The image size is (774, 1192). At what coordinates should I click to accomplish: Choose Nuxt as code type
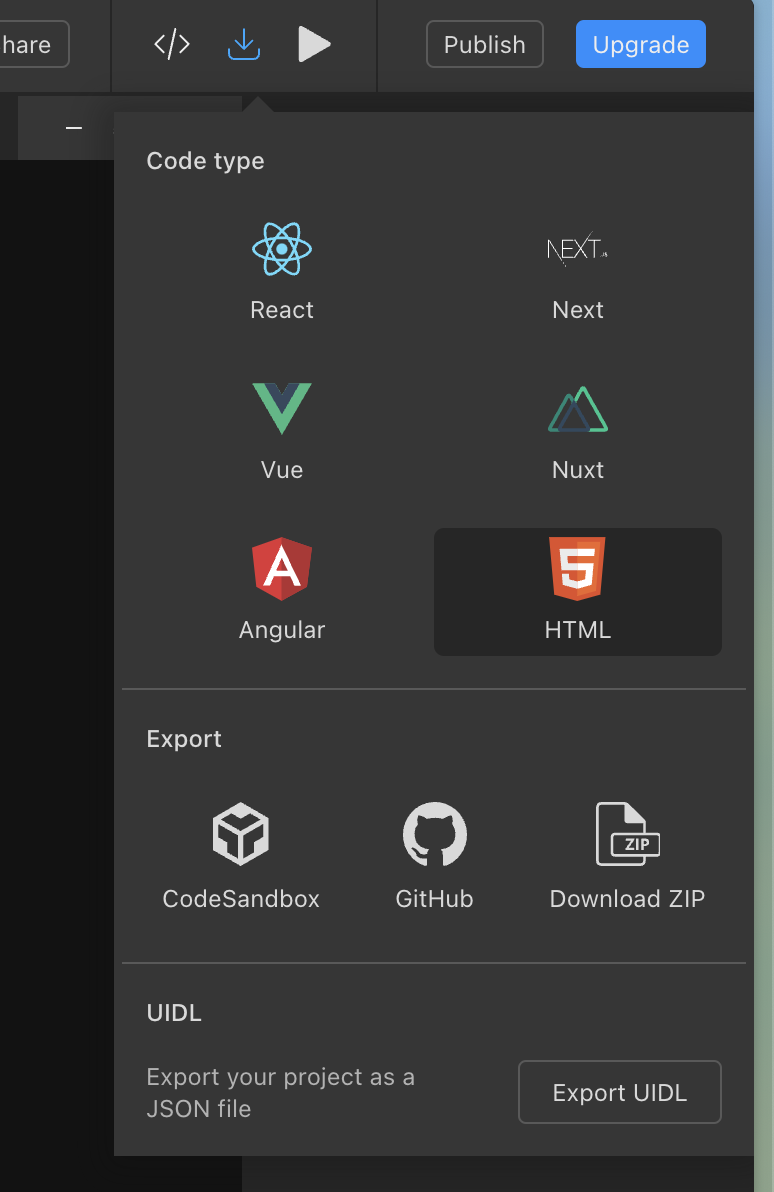(x=578, y=432)
